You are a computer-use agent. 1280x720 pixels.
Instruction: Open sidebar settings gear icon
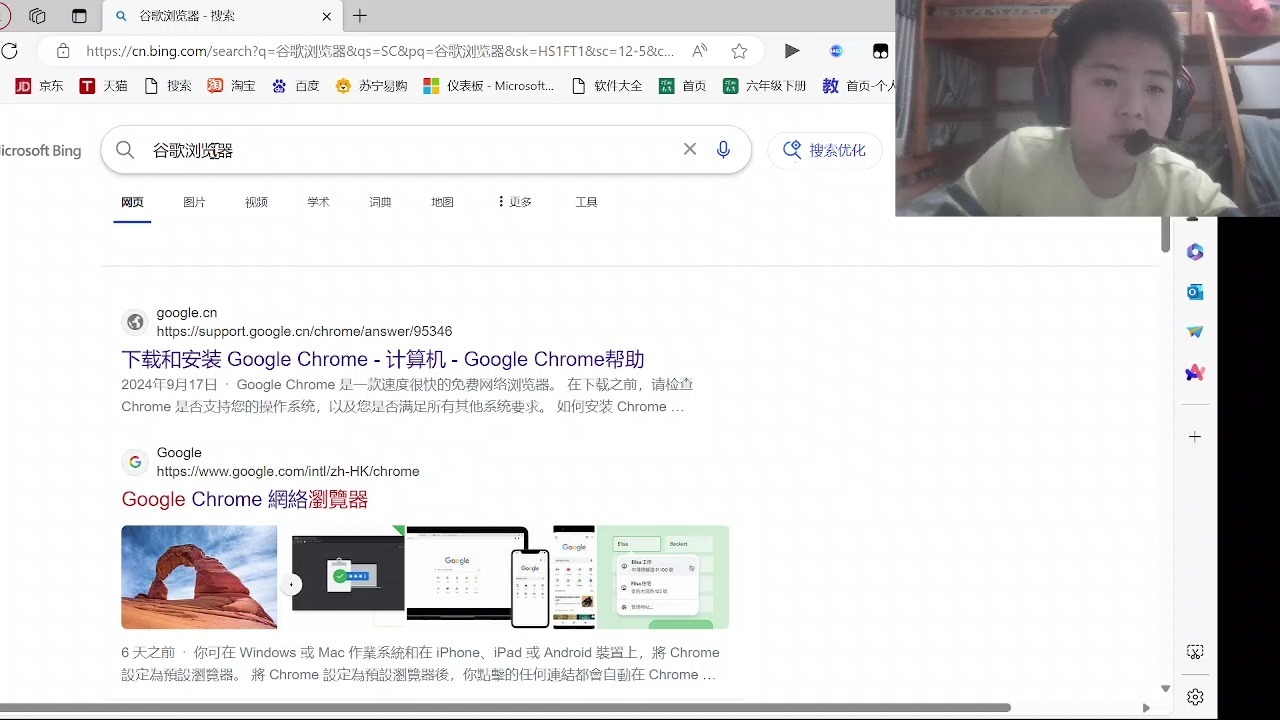tap(1195, 697)
